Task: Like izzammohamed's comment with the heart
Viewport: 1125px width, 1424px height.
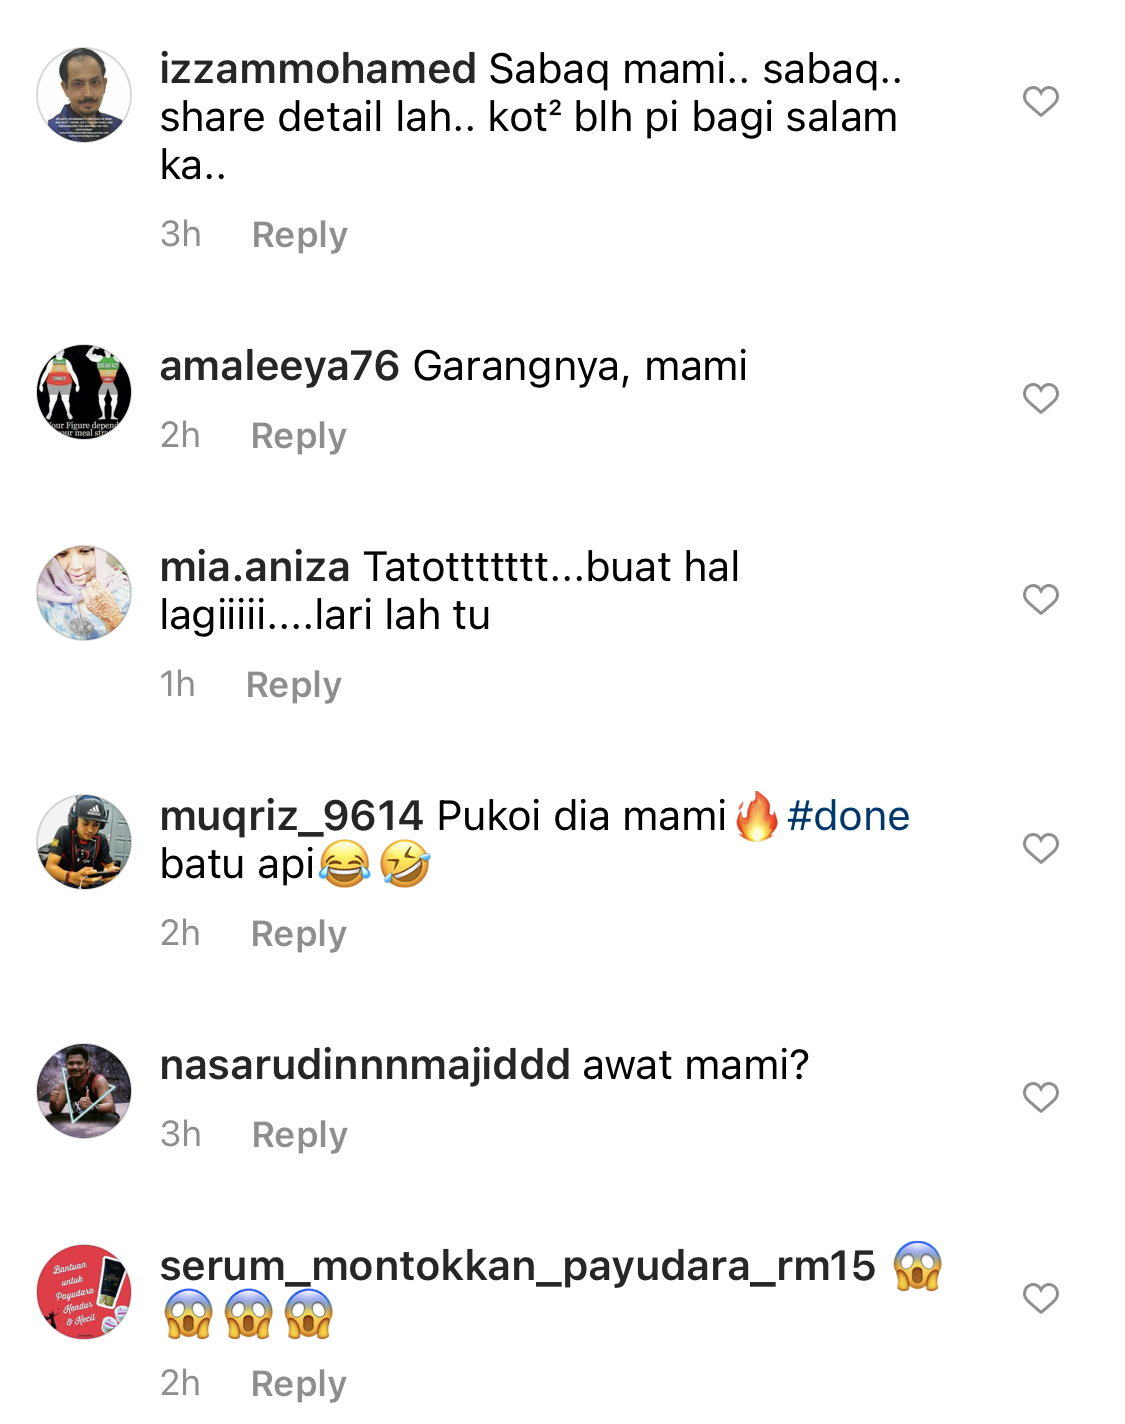Action: pyautogui.click(x=1040, y=101)
